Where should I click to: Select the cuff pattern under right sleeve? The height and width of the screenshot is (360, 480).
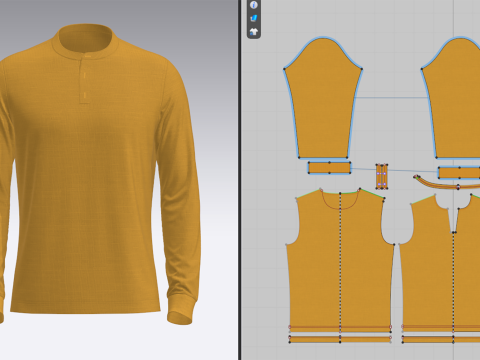[459, 173]
